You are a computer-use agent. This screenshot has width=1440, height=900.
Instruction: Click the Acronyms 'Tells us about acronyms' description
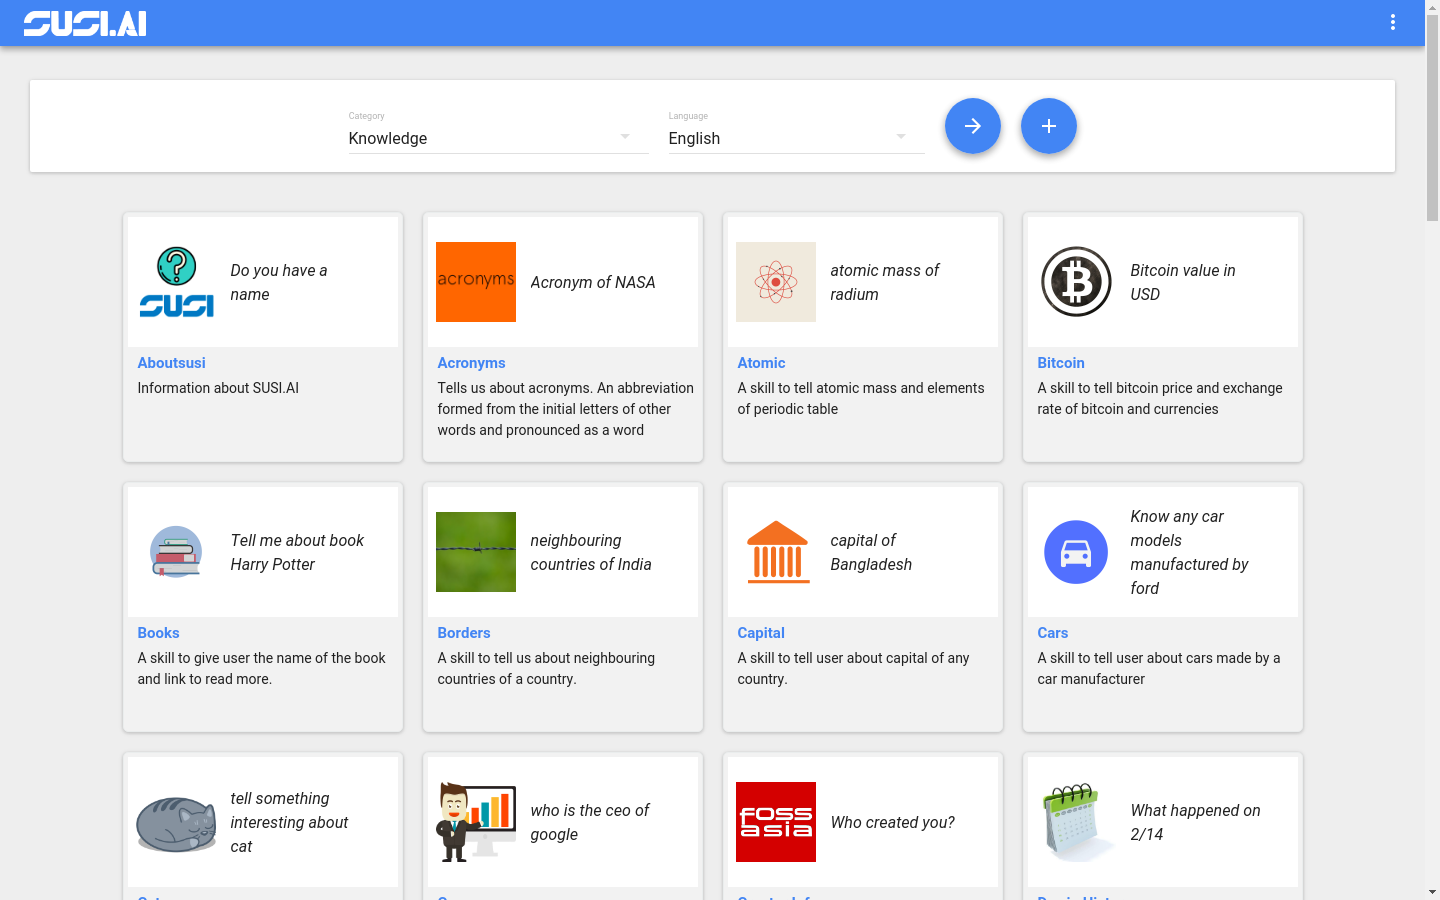click(565, 409)
